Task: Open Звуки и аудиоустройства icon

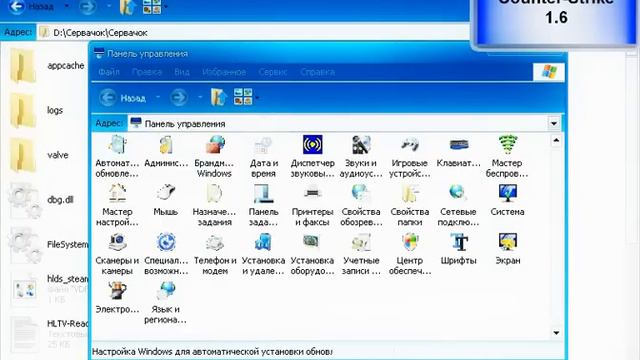Action: click(x=361, y=157)
